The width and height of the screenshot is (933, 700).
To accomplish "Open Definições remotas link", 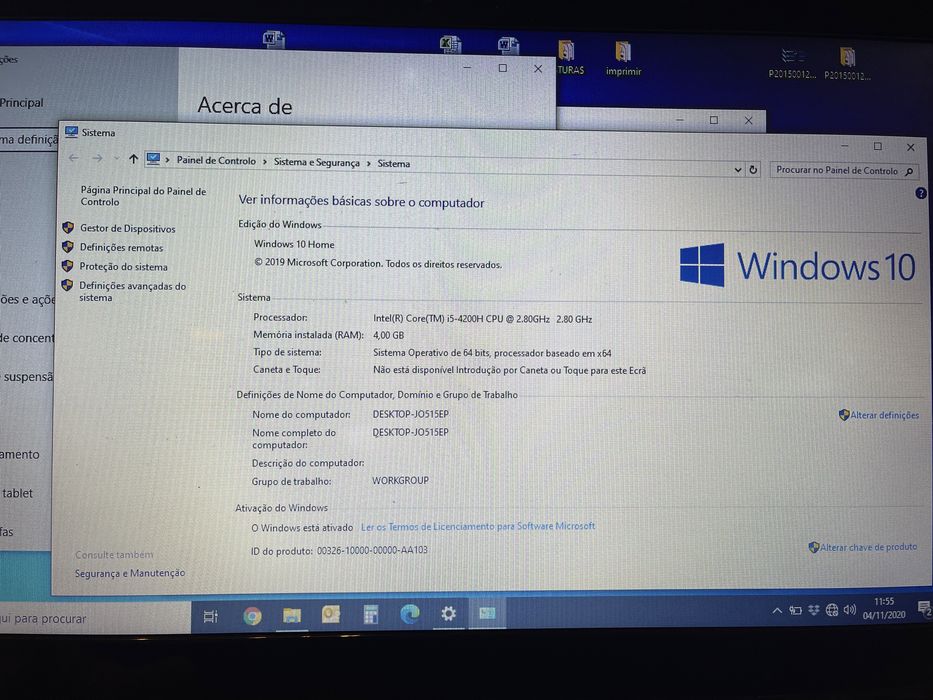I will coord(121,248).
